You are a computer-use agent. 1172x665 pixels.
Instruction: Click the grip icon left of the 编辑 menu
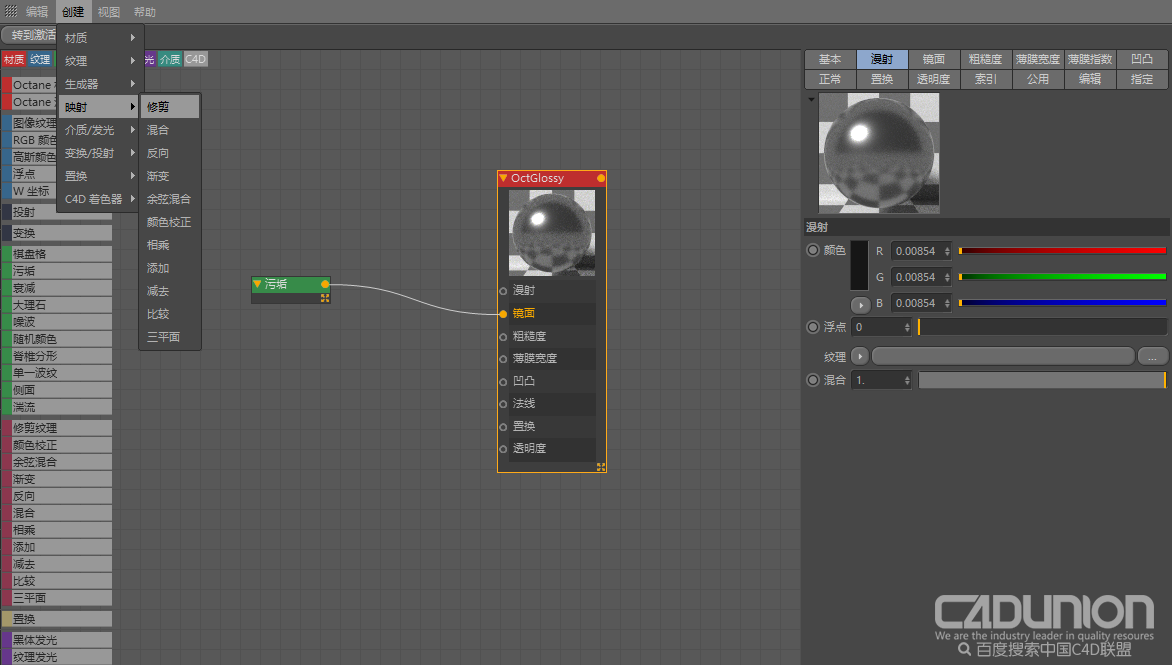(x=11, y=12)
